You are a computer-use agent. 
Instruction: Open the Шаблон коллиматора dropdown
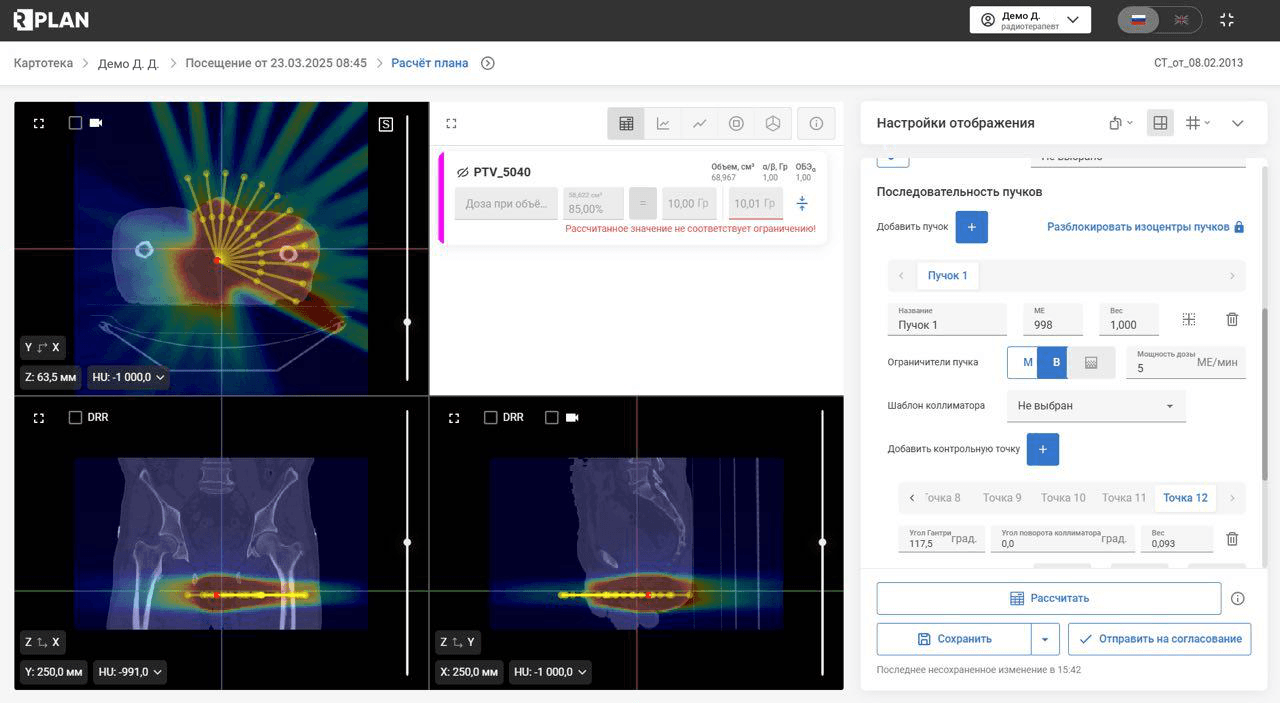point(1096,406)
